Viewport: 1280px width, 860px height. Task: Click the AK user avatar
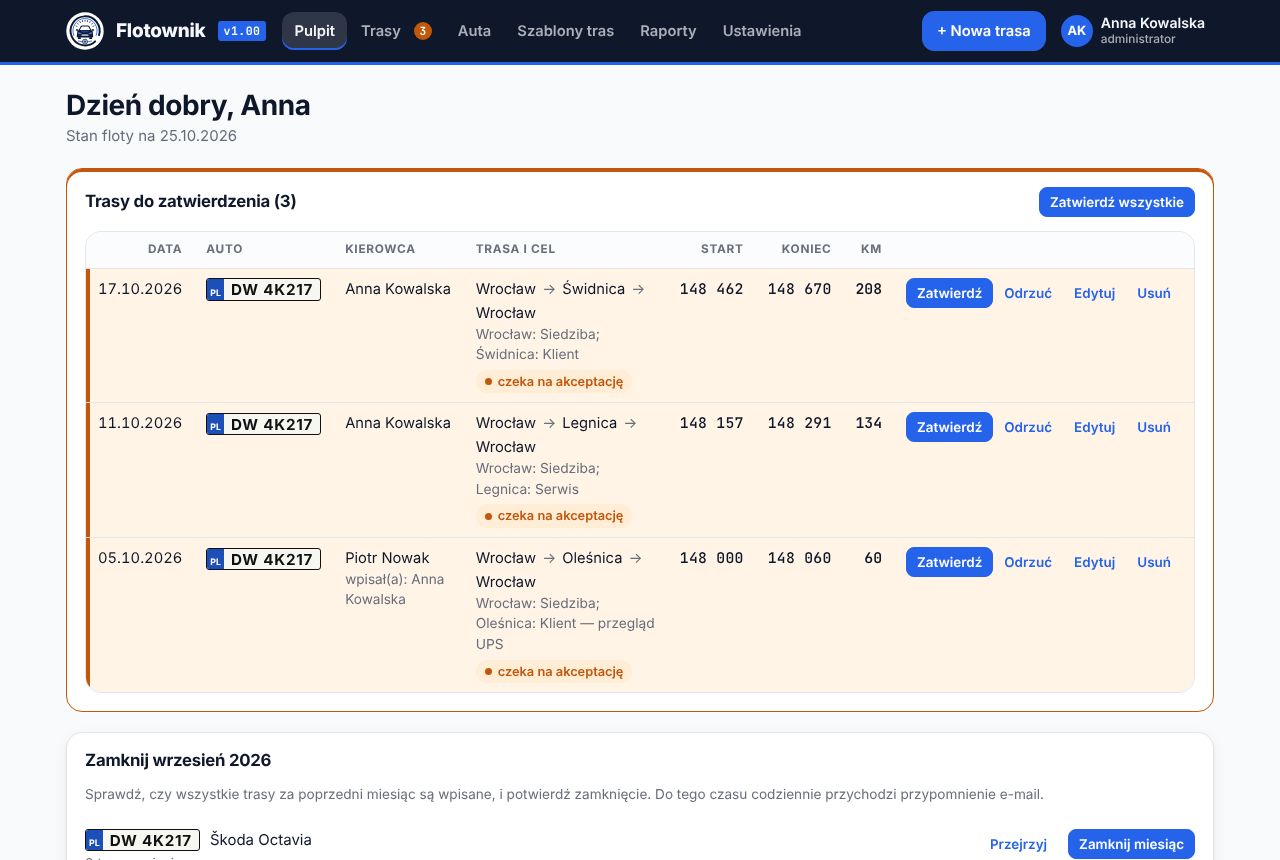pos(1077,31)
